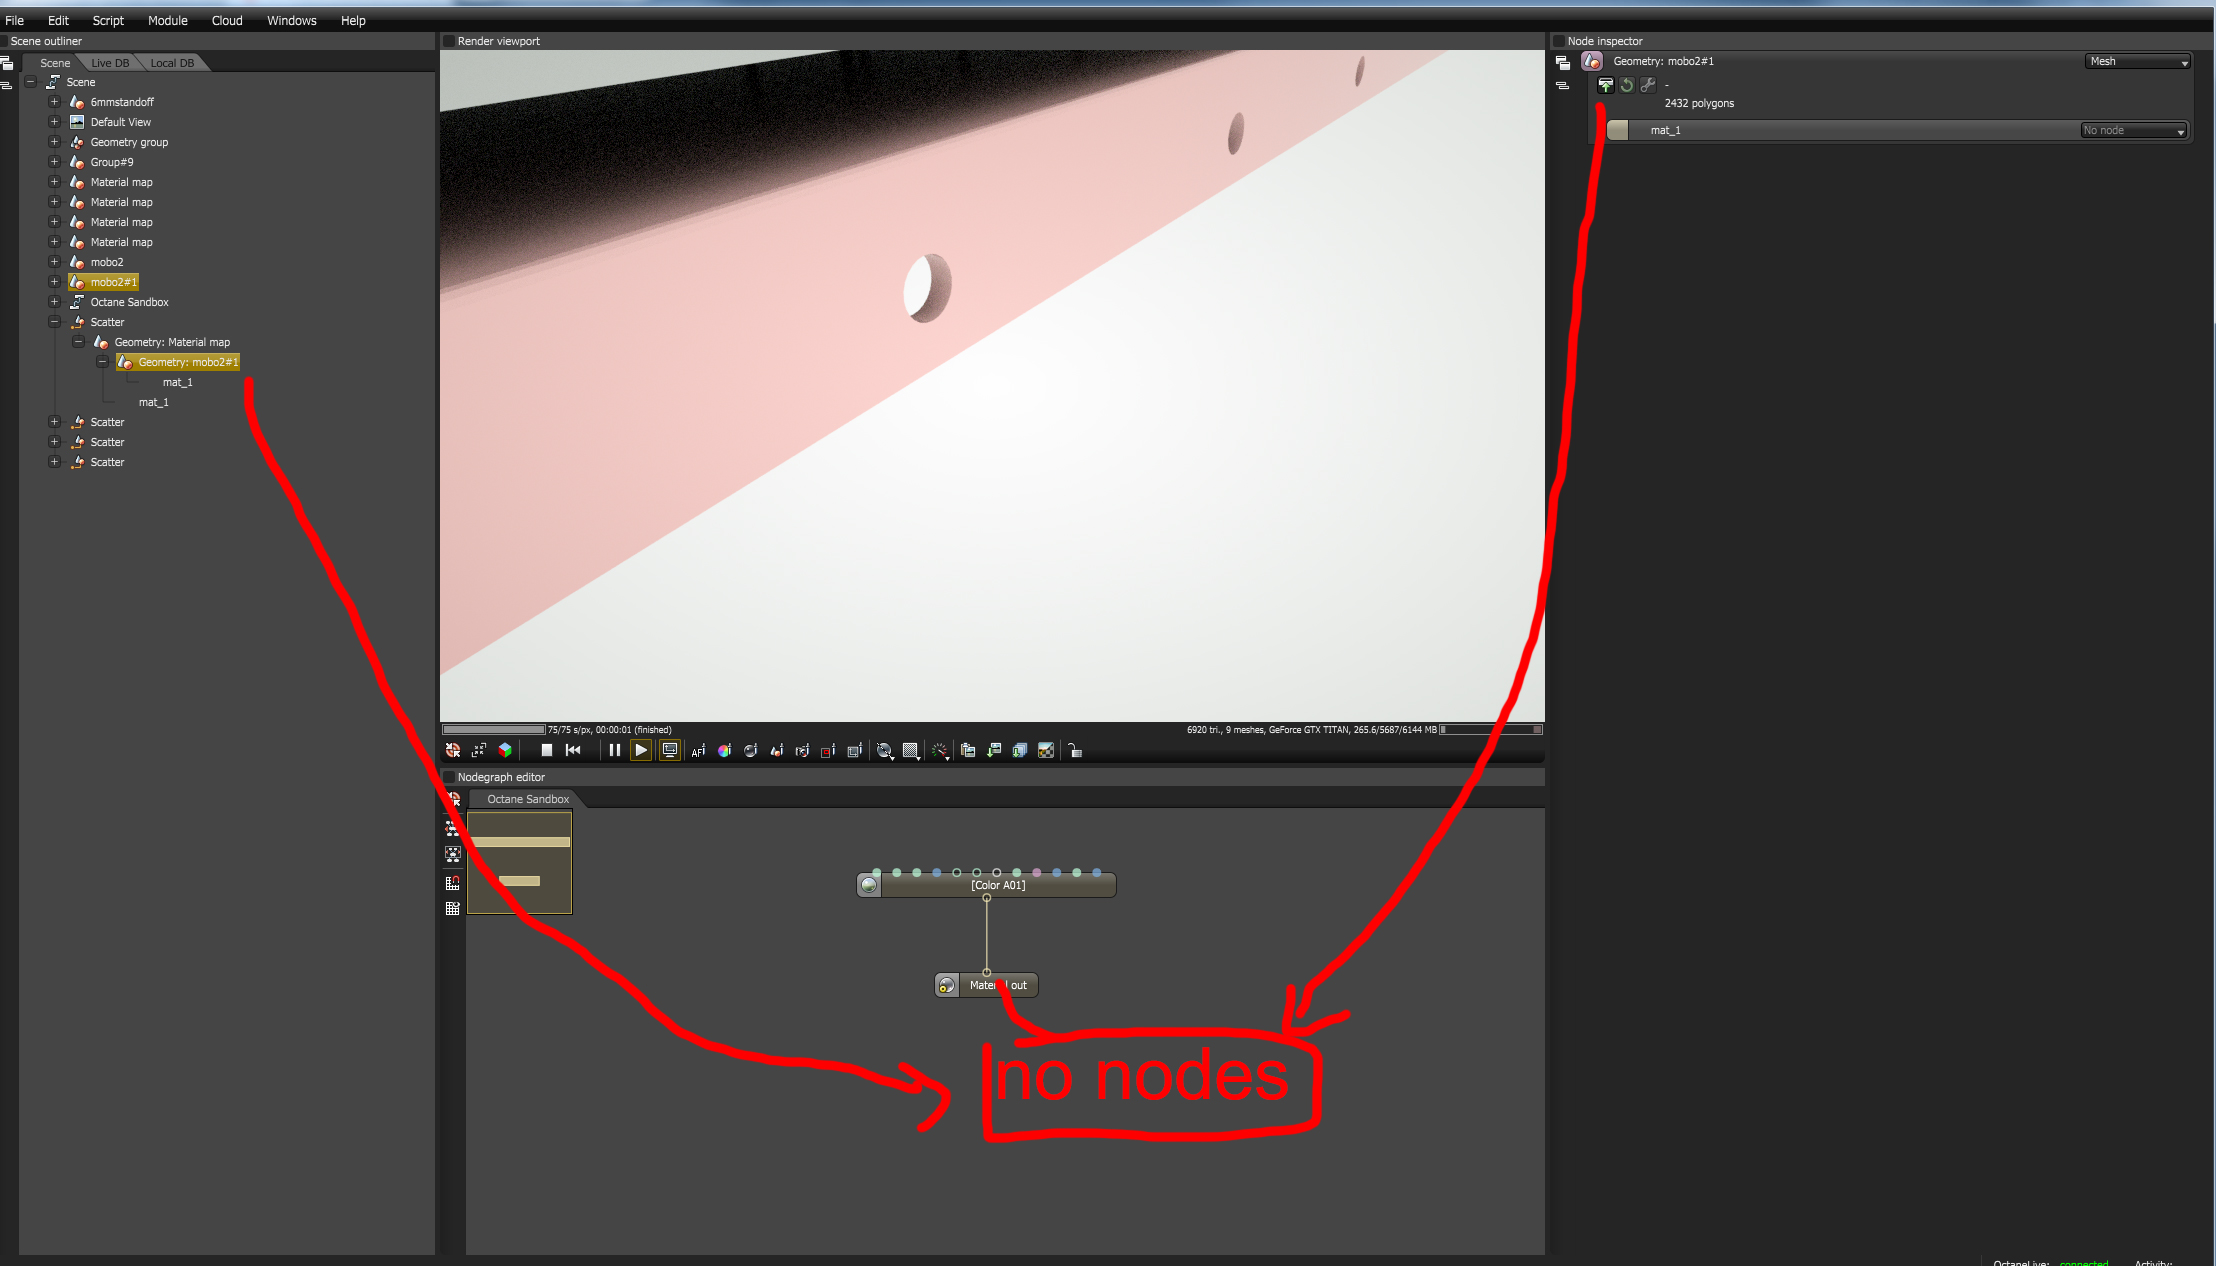Click the restart render button
Image resolution: width=2216 pixels, height=1266 pixels.
(x=573, y=750)
